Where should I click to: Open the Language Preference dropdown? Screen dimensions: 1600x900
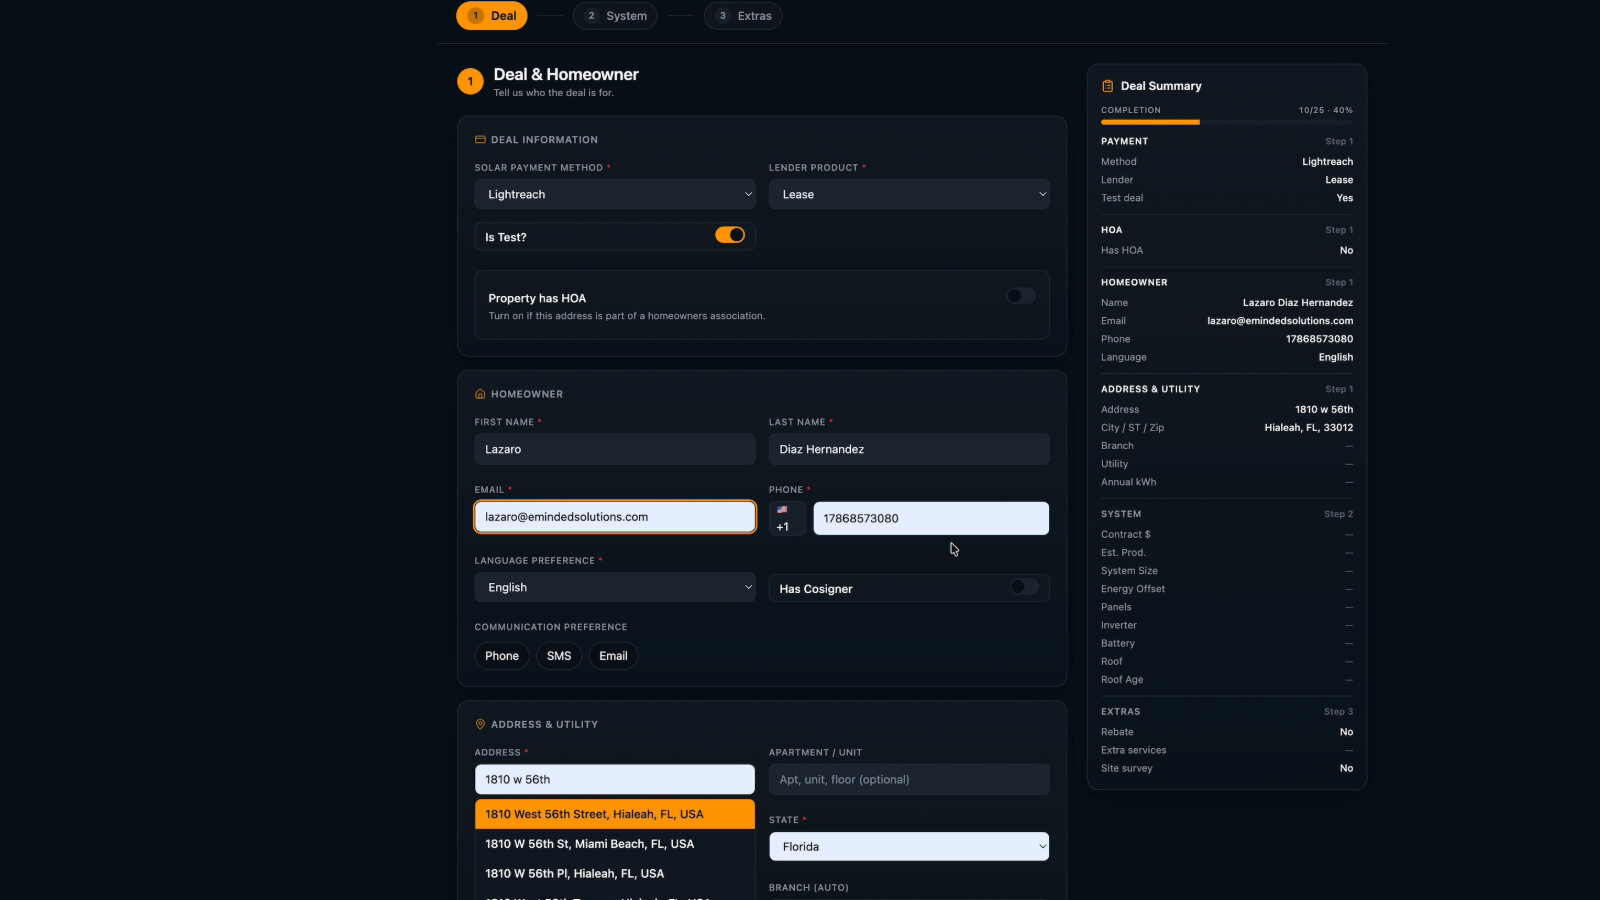pos(615,587)
